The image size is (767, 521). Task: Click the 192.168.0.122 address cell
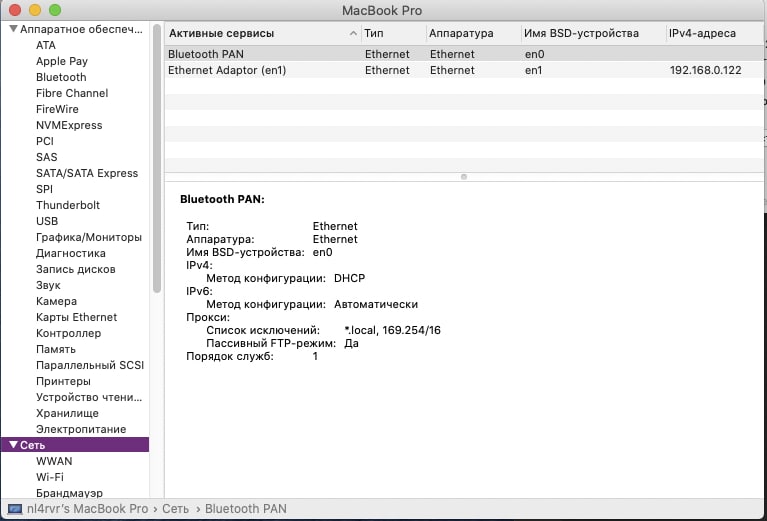(x=705, y=70)
